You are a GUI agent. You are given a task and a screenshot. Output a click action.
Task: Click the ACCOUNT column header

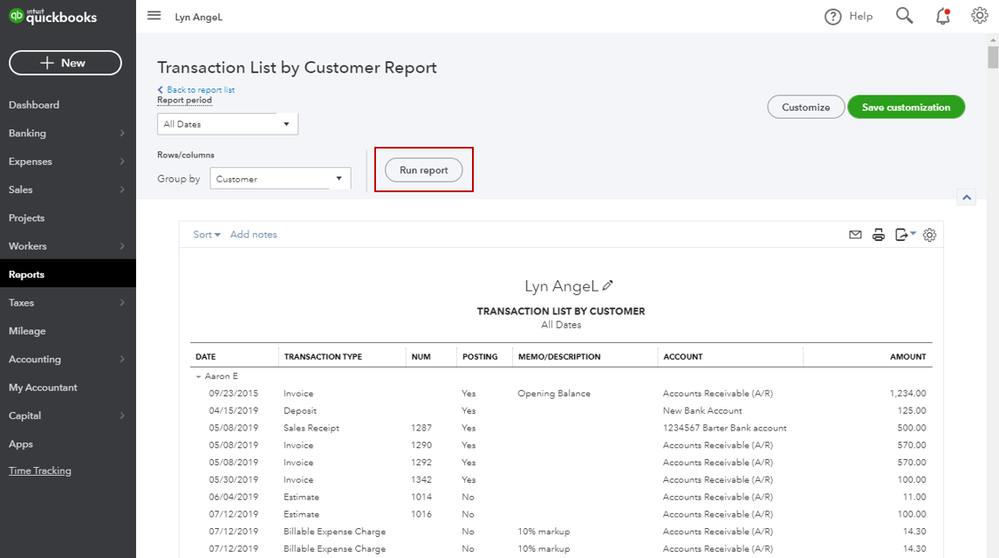click(683, 357)
